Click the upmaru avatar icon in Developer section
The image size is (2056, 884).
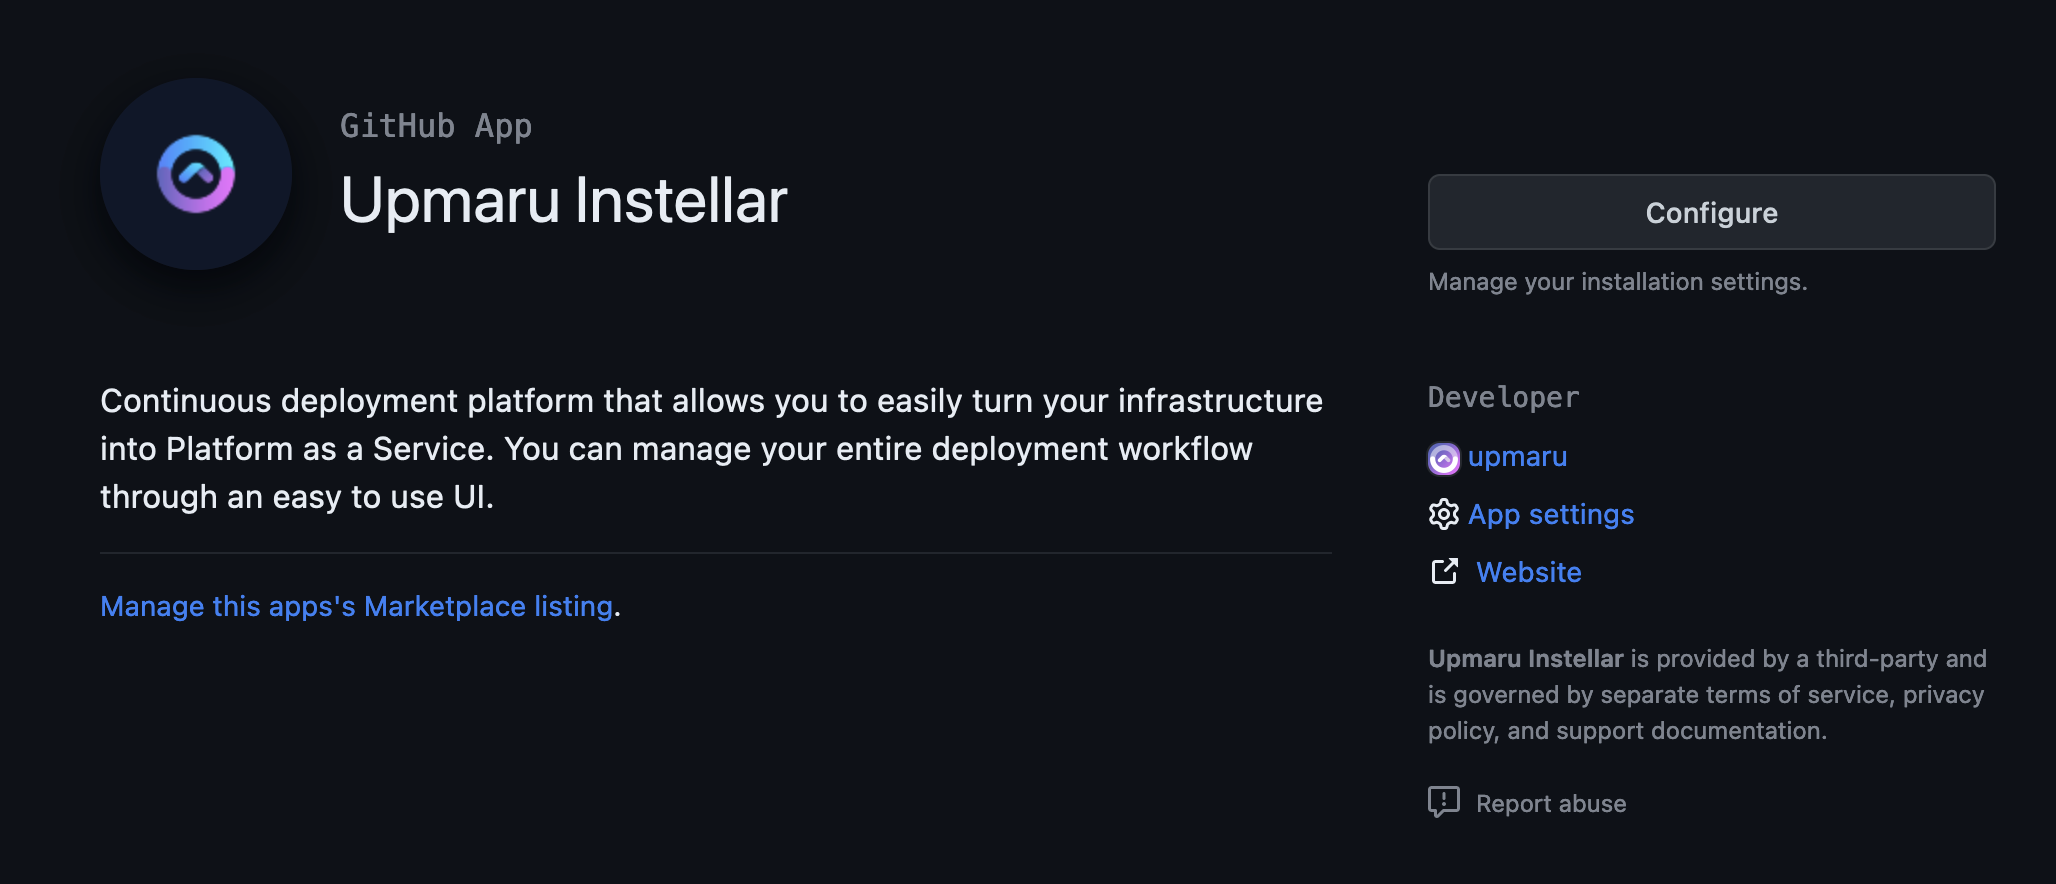pyautogui.click(x=1443, y=457)
